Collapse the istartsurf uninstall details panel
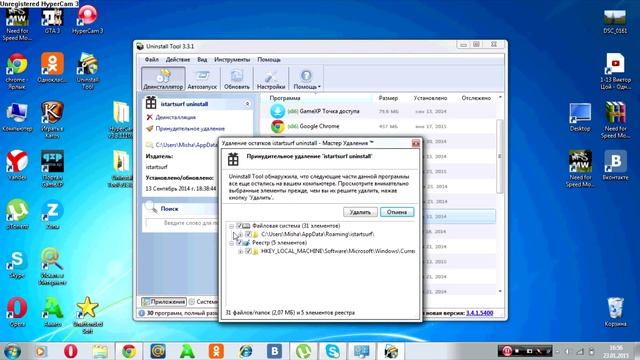 click(x=247, y=104)
